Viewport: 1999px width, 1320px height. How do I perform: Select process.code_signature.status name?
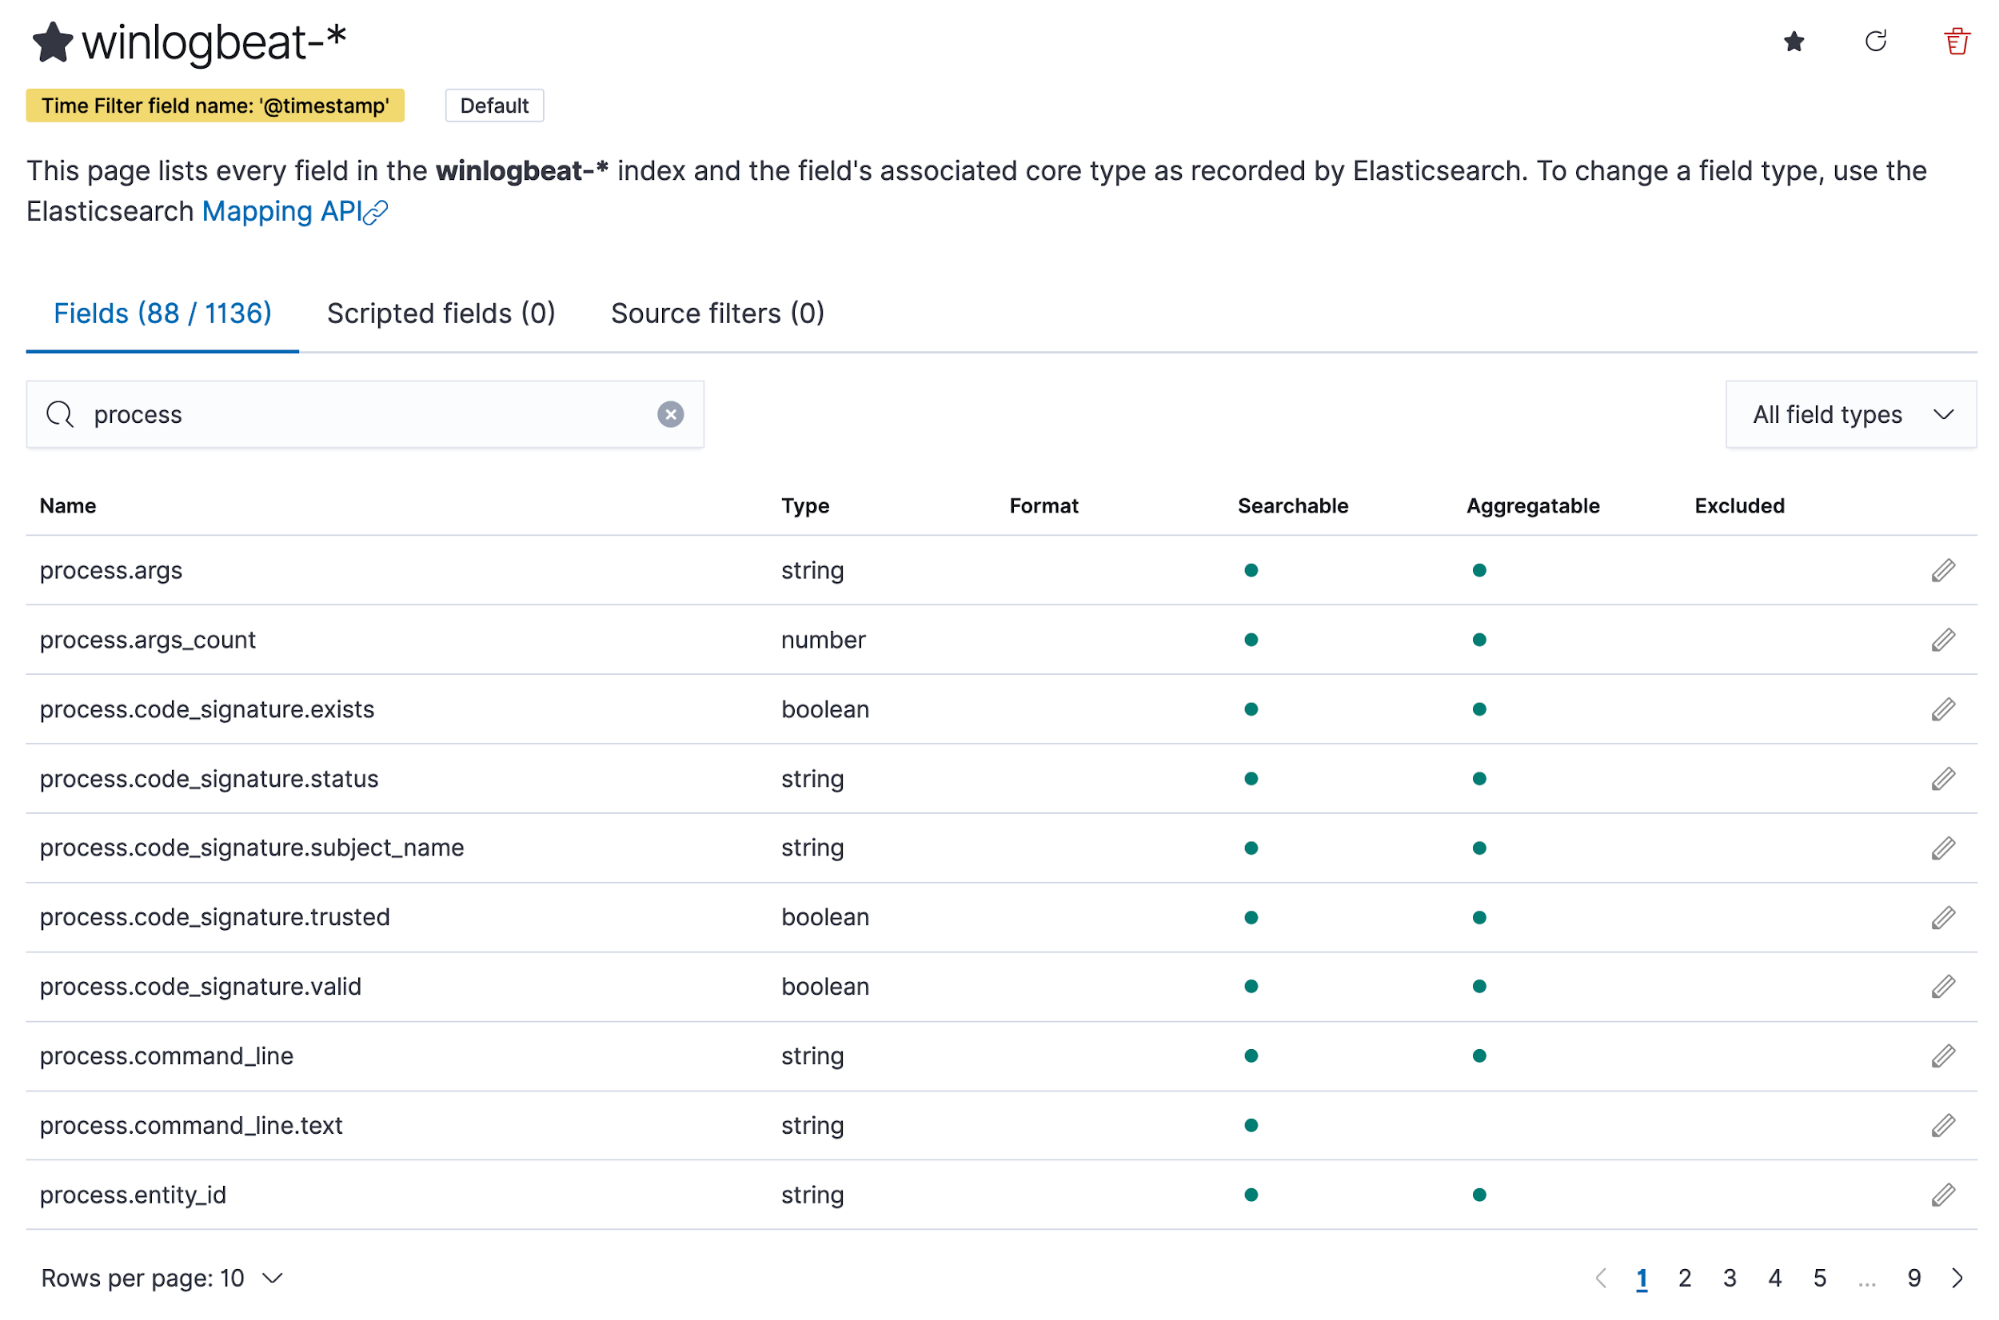pyautogui.click(x=209, y=779)
